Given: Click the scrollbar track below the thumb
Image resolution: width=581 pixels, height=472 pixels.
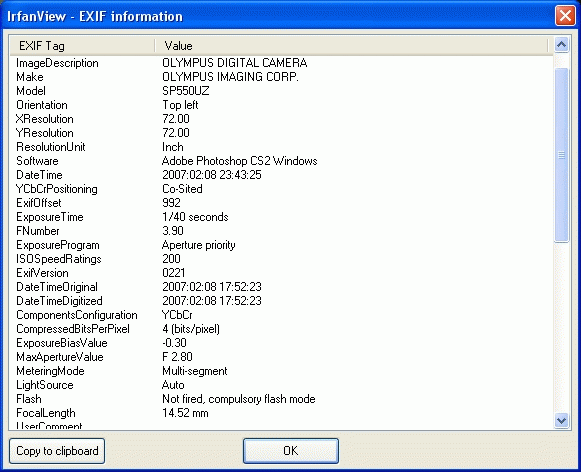Looking at the screenshot, I should tap(561, 328).
